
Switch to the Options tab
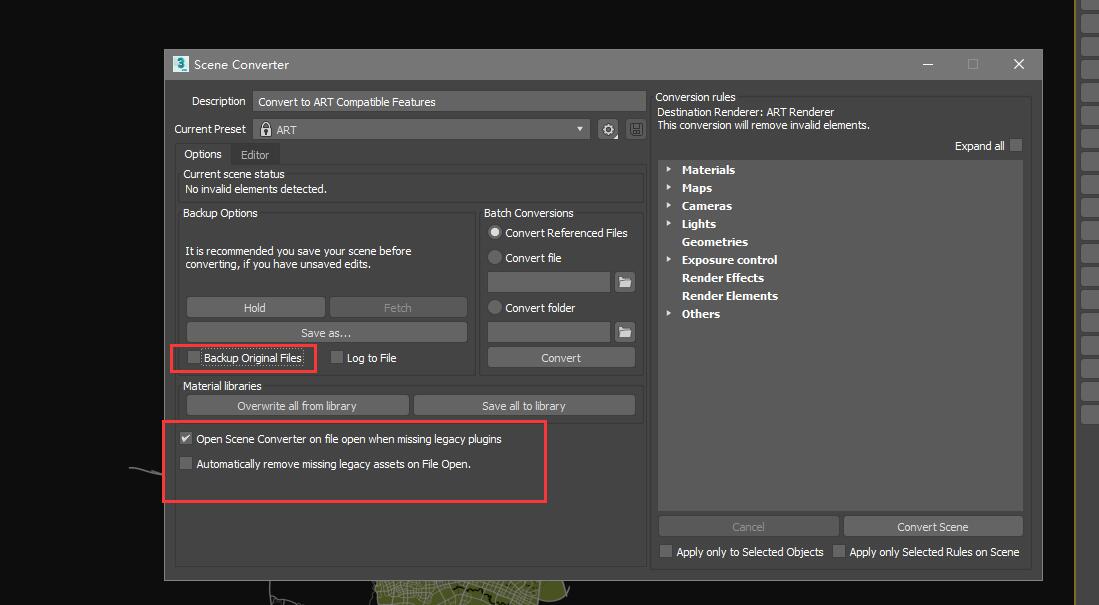pos(203,154)
